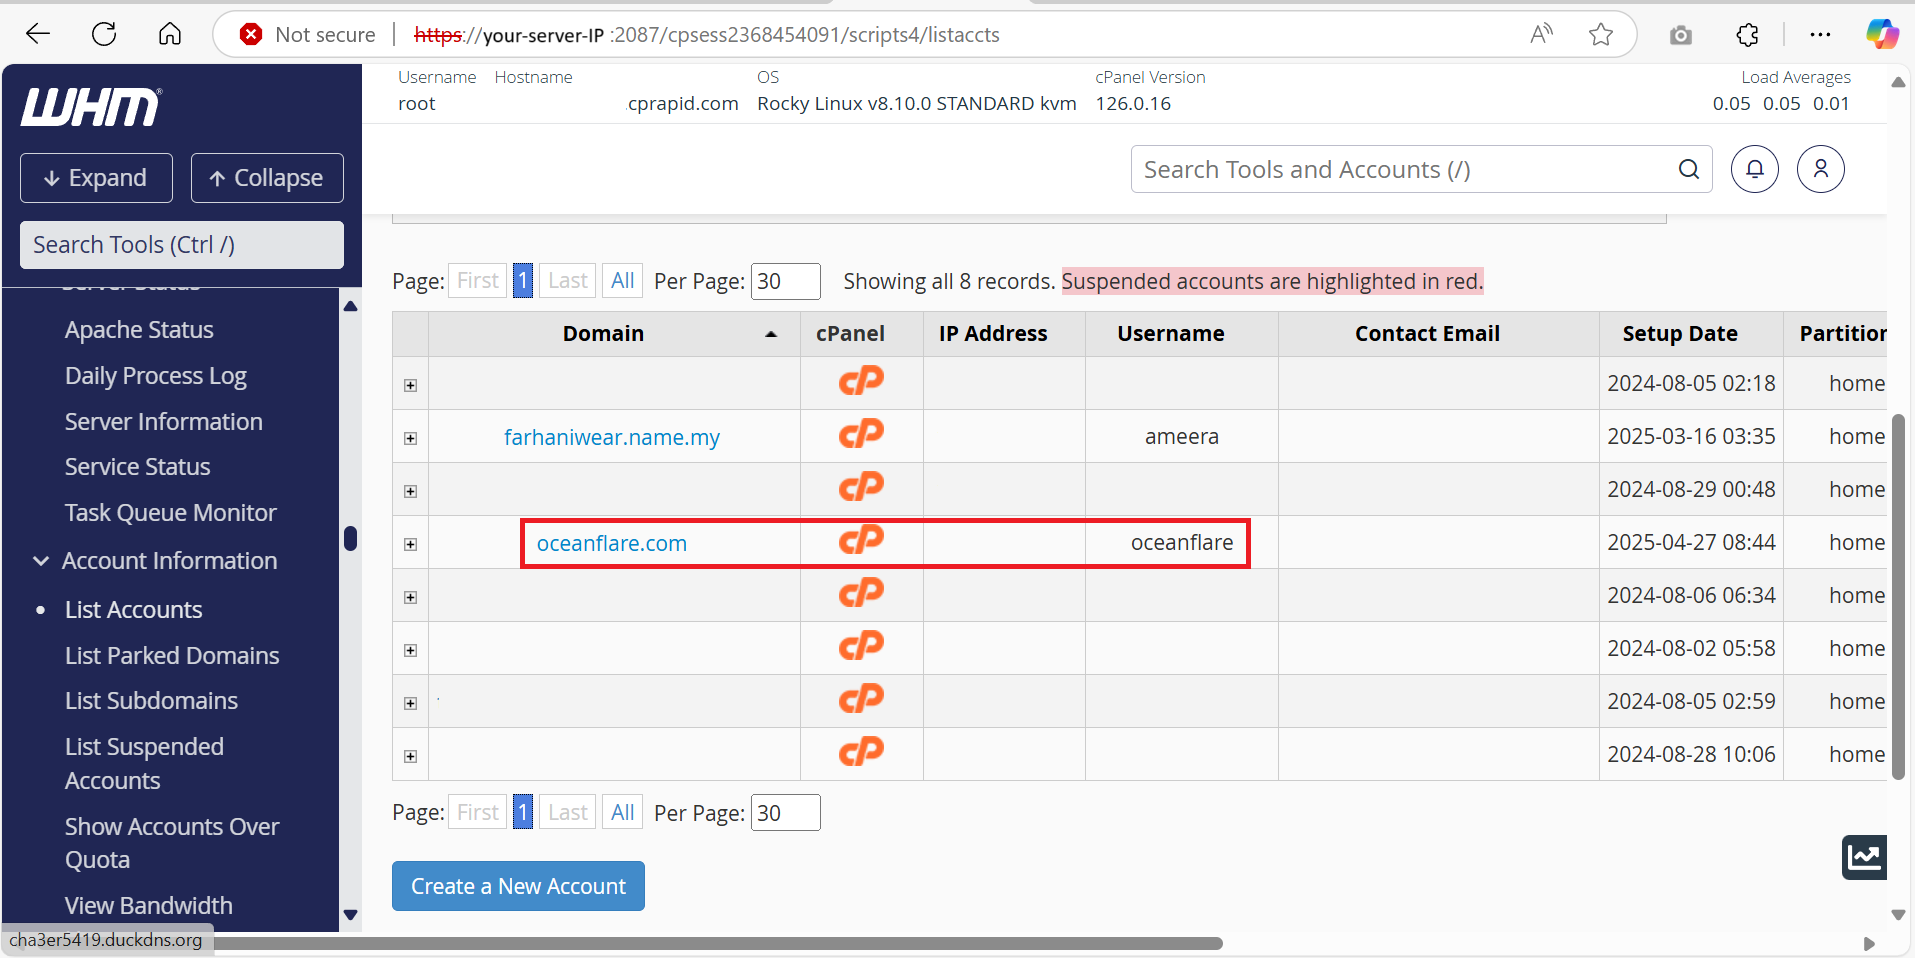This screenshot has width=1915, height=958.
Task: Expand row details for farhaniwear.name.my
Action: (410, 438)
